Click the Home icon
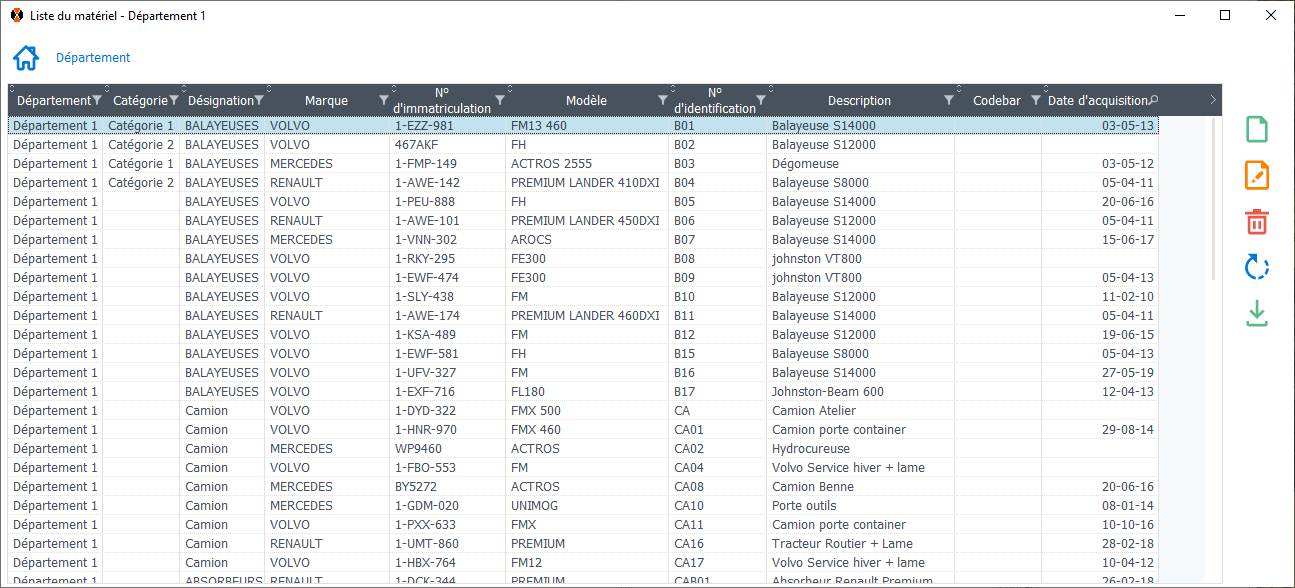The image size is (1295, 588). pos(26,58)
